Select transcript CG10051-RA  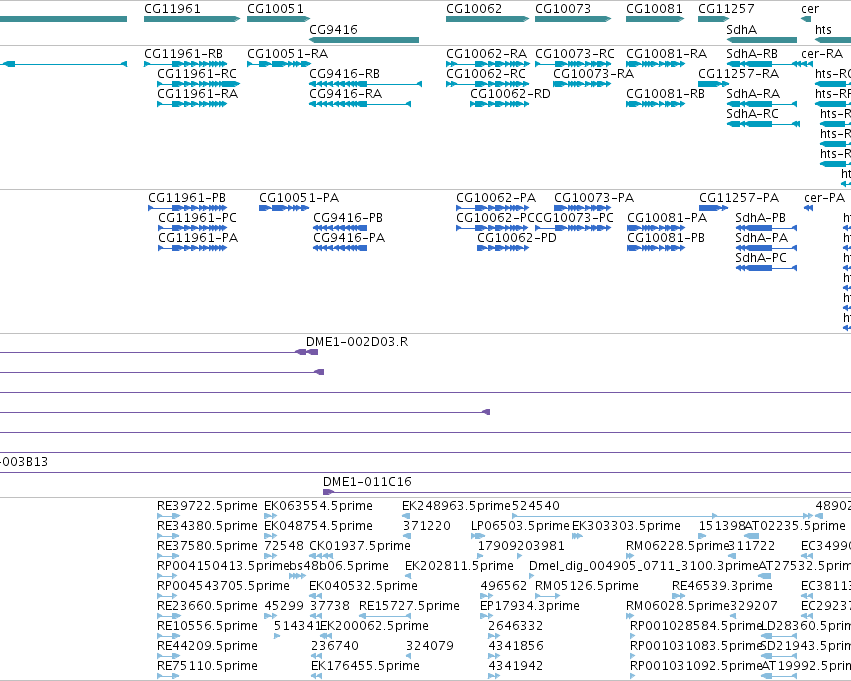click(x=278, y=64)
